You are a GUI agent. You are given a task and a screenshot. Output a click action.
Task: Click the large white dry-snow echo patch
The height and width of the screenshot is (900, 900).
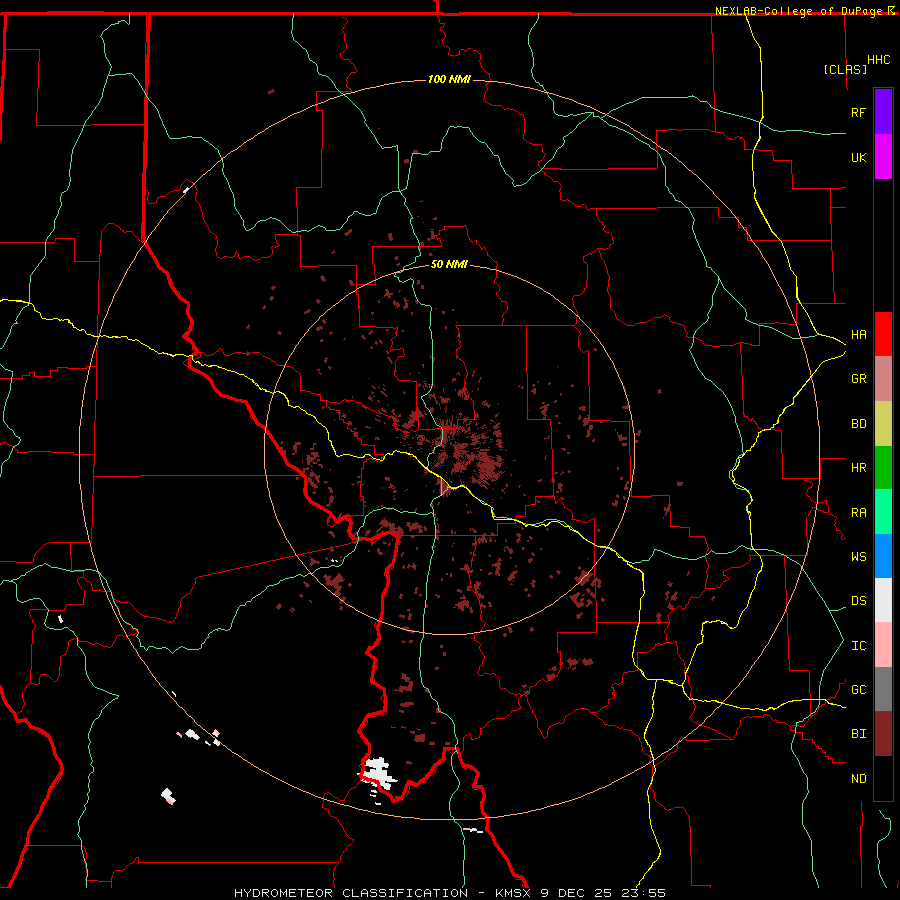[378, 773]
